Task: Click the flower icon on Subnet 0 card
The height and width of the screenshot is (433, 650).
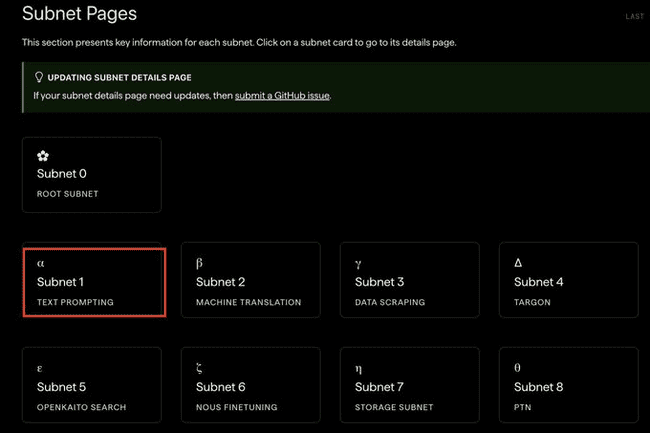Action: (x=43, y=156)
